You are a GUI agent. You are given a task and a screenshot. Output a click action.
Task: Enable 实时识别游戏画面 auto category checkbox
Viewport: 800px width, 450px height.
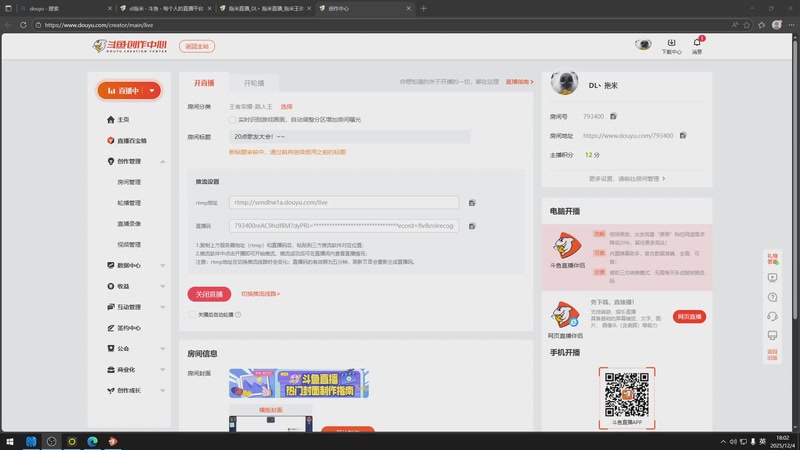[x=232, y=119]
